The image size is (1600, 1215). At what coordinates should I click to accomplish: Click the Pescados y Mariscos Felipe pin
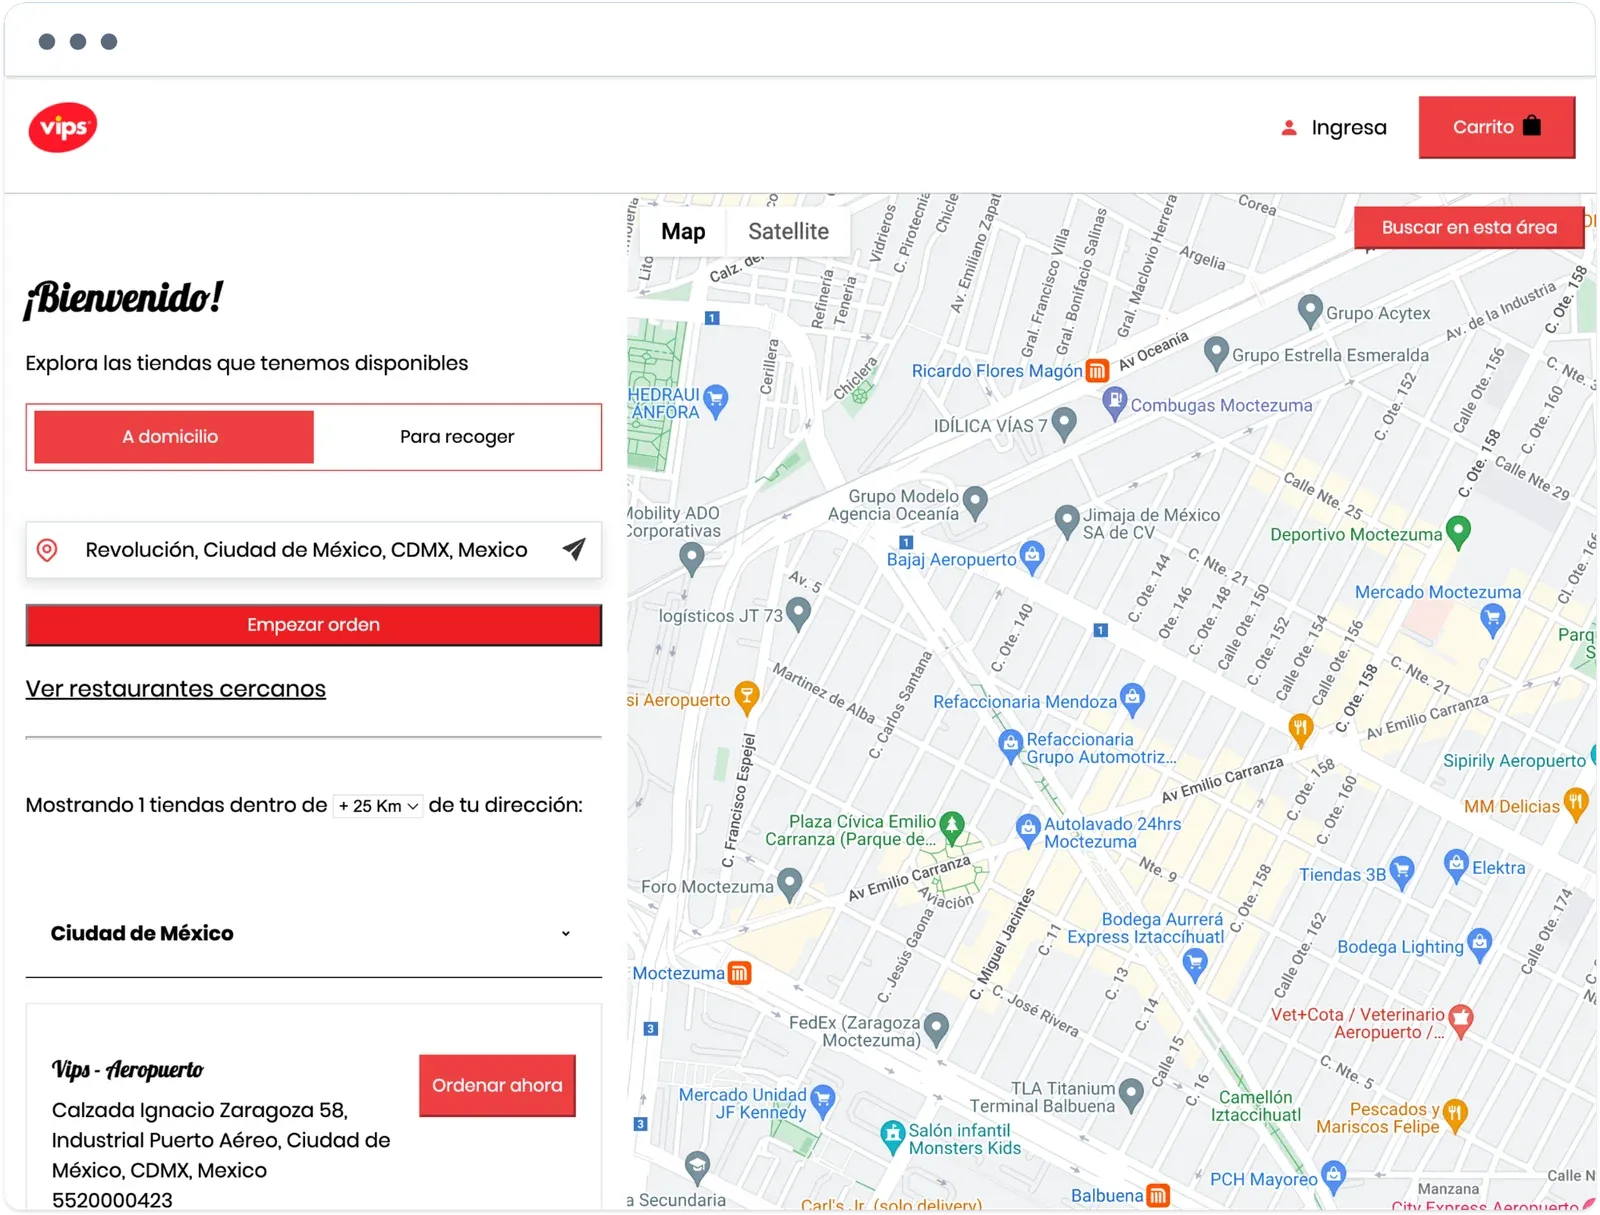click(x=1455, y=1115)
